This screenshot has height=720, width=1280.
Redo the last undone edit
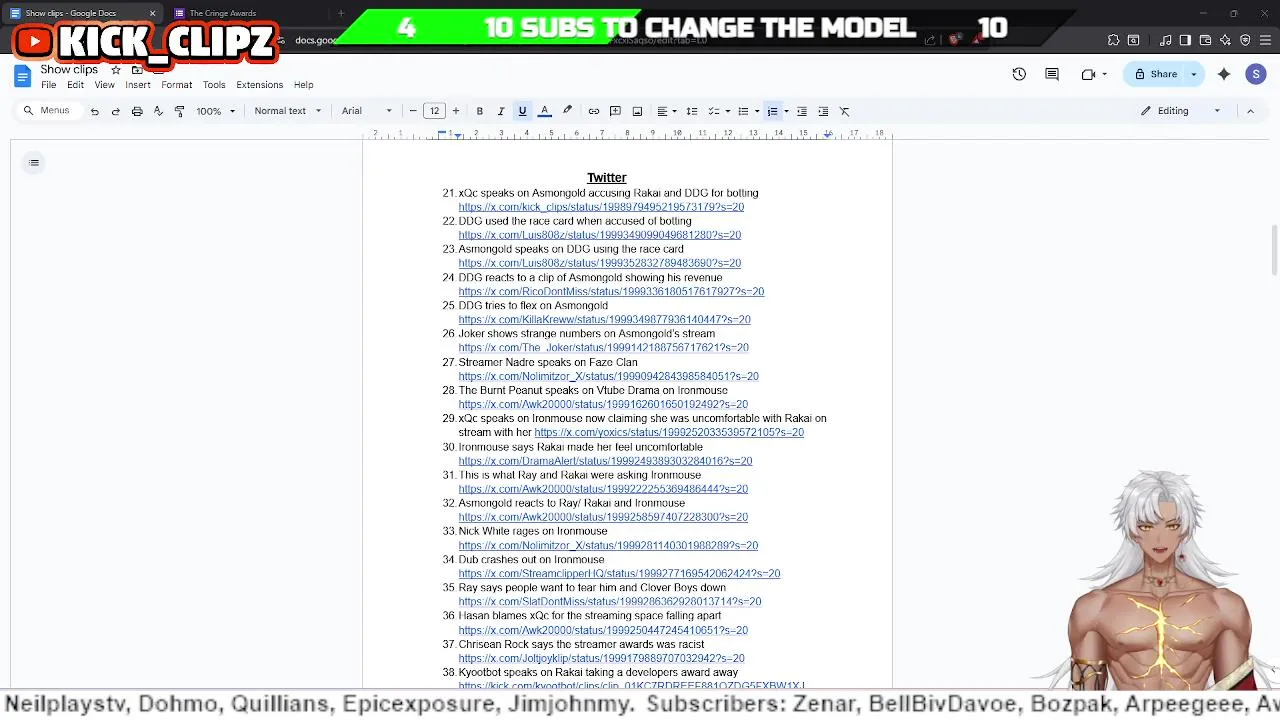pyautogui.click(x=115, y=111)
